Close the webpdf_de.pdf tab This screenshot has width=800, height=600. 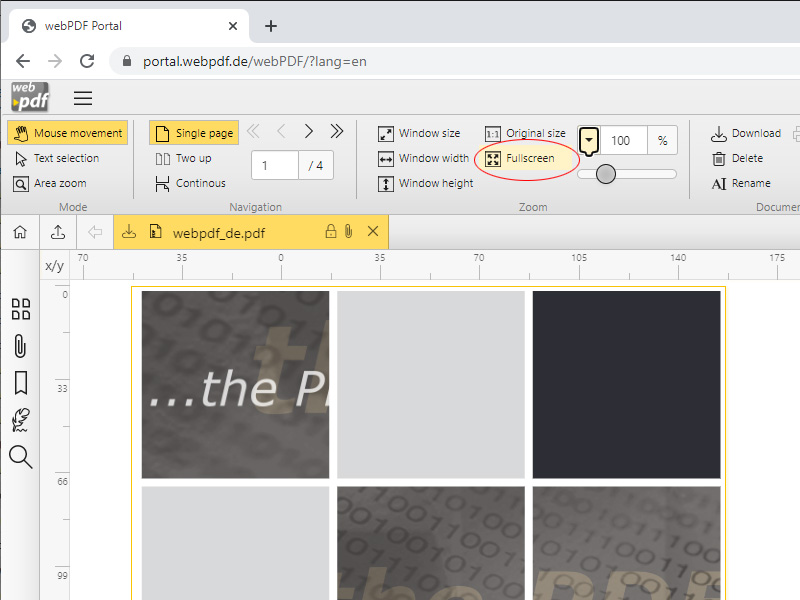(373, 232)
